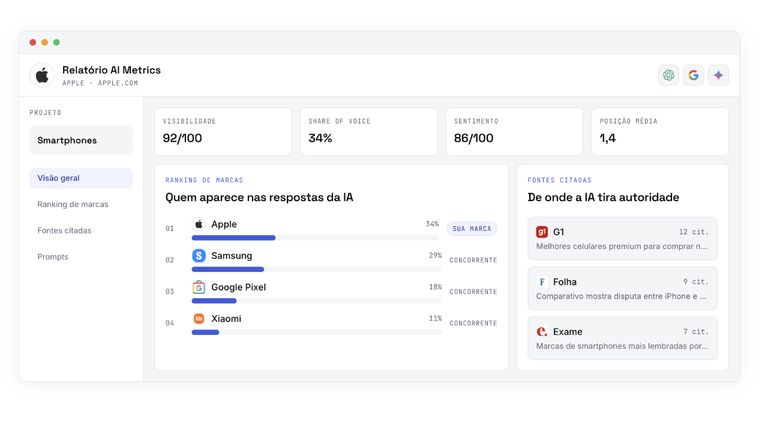Image resolution: width=768 pixels, height=432 pixels.
Task: Click CONCORRENTE label on Xiaomi row
Action: (x=473, y=323)
